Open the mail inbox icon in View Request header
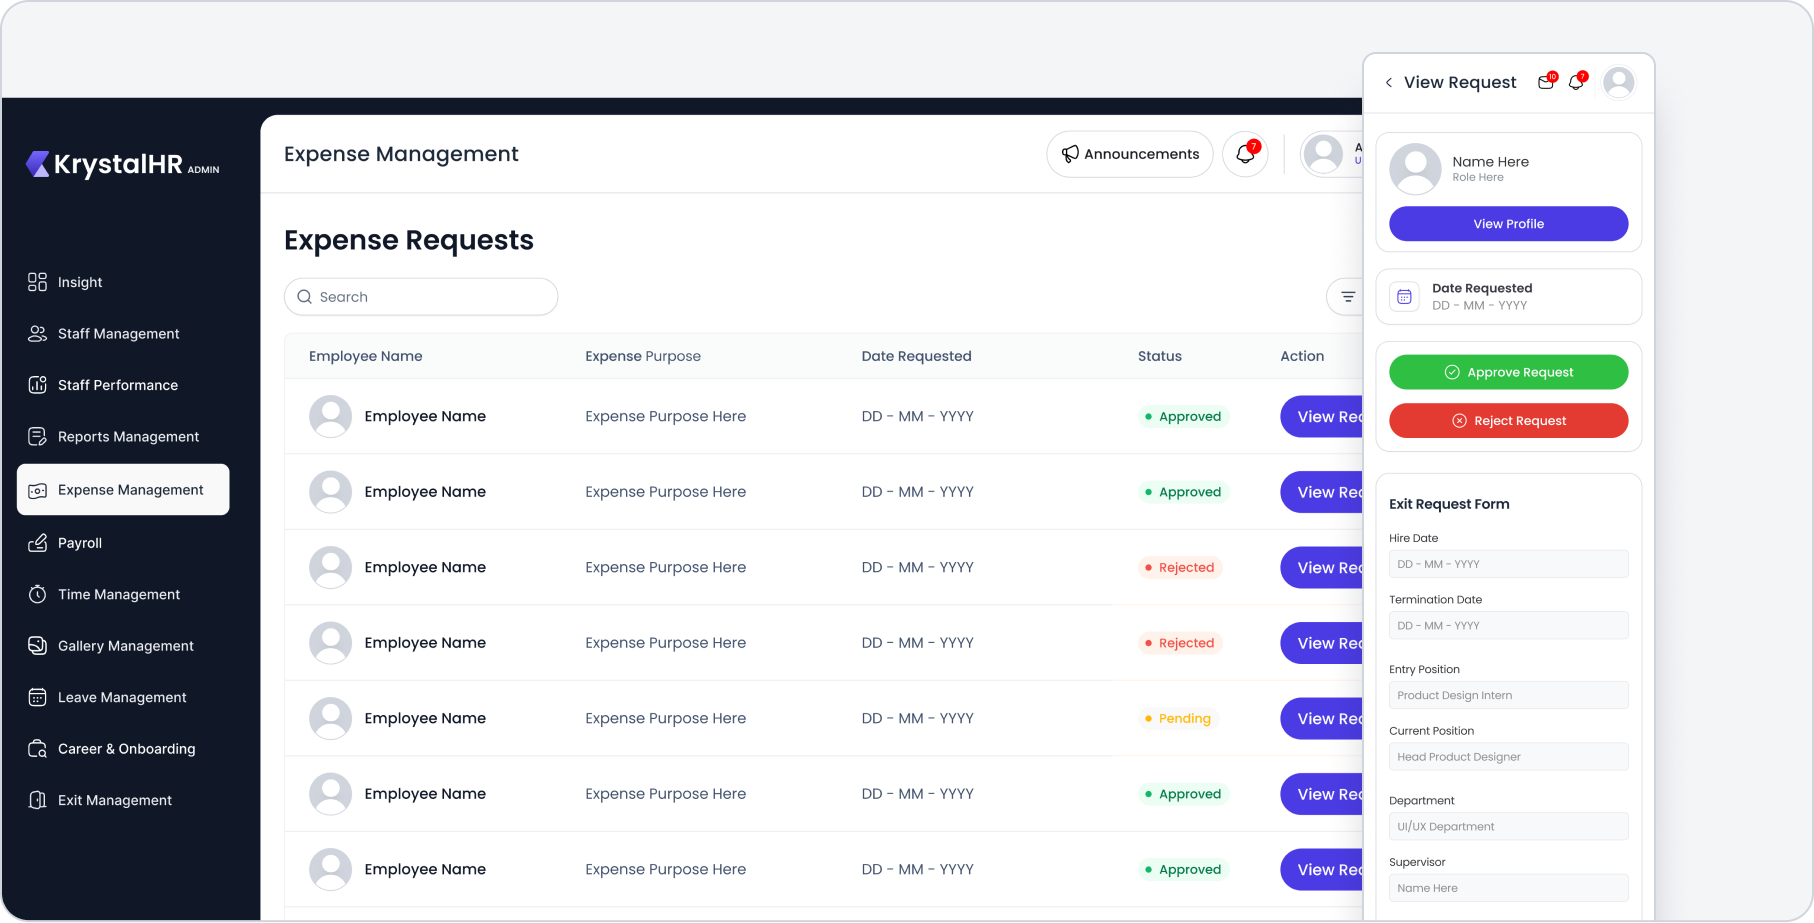The image size is (1814, 923). (1546, 83)
